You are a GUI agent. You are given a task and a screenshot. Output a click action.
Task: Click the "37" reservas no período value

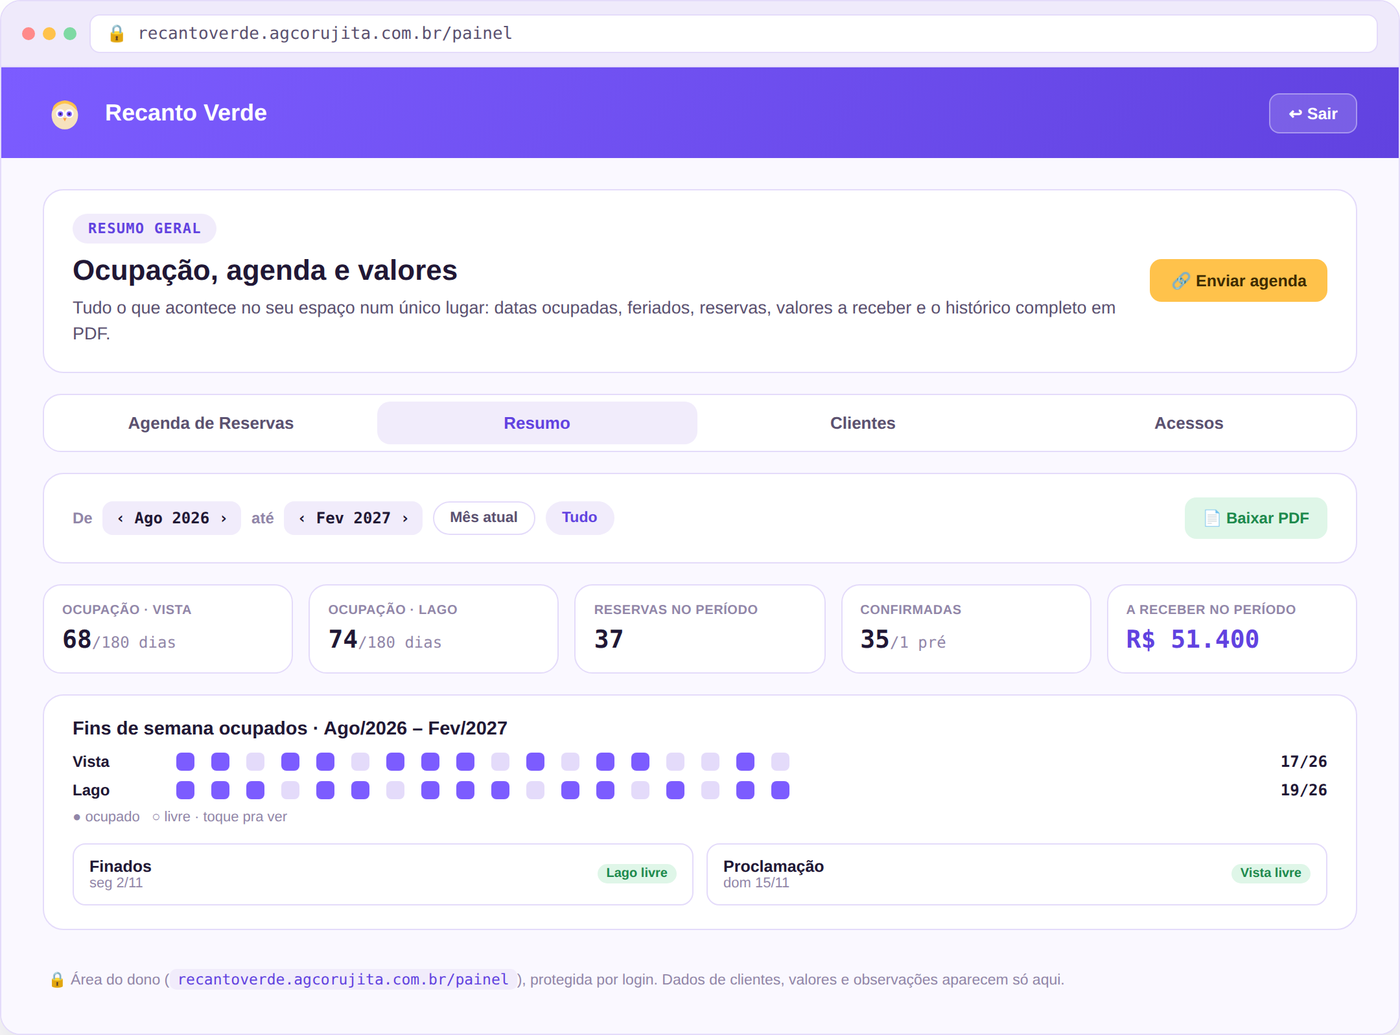click(609, 640)
